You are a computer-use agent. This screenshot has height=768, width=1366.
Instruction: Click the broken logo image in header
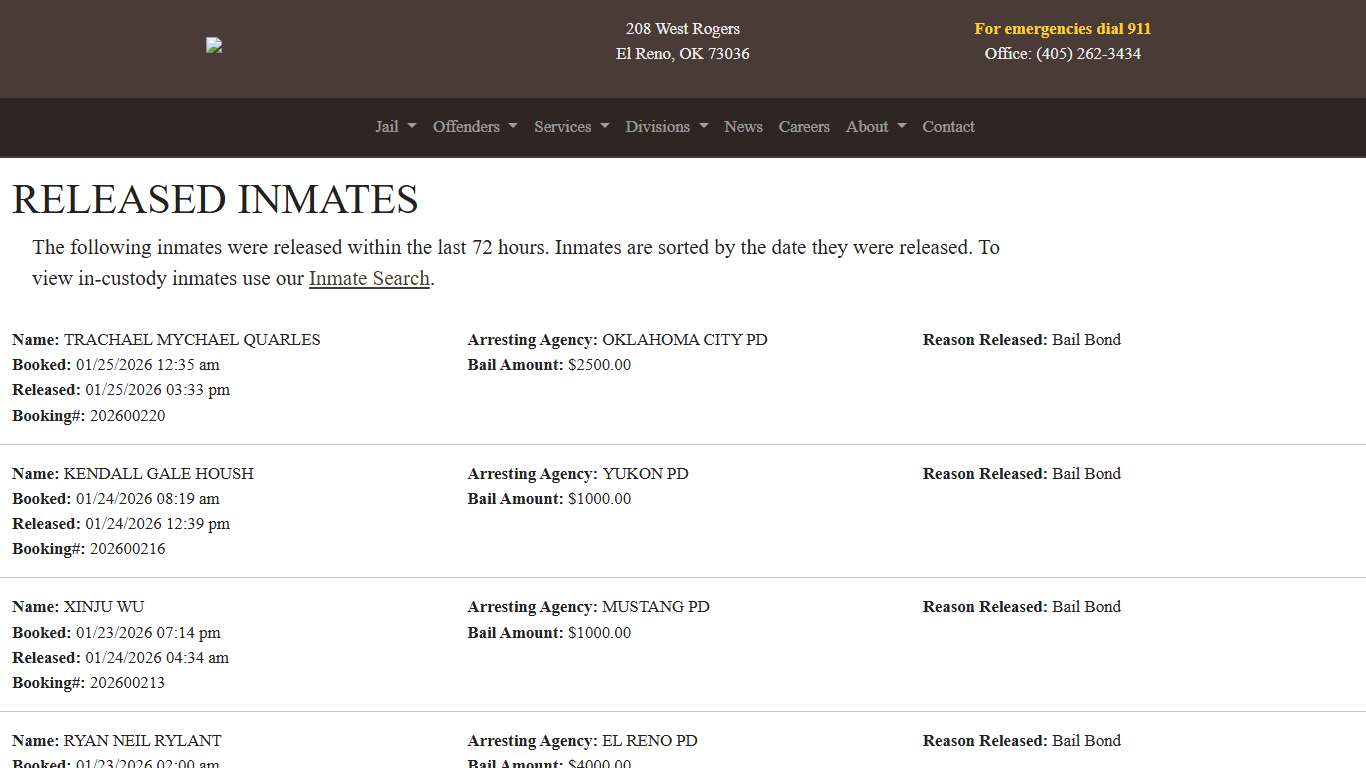[x=214, y=45]
